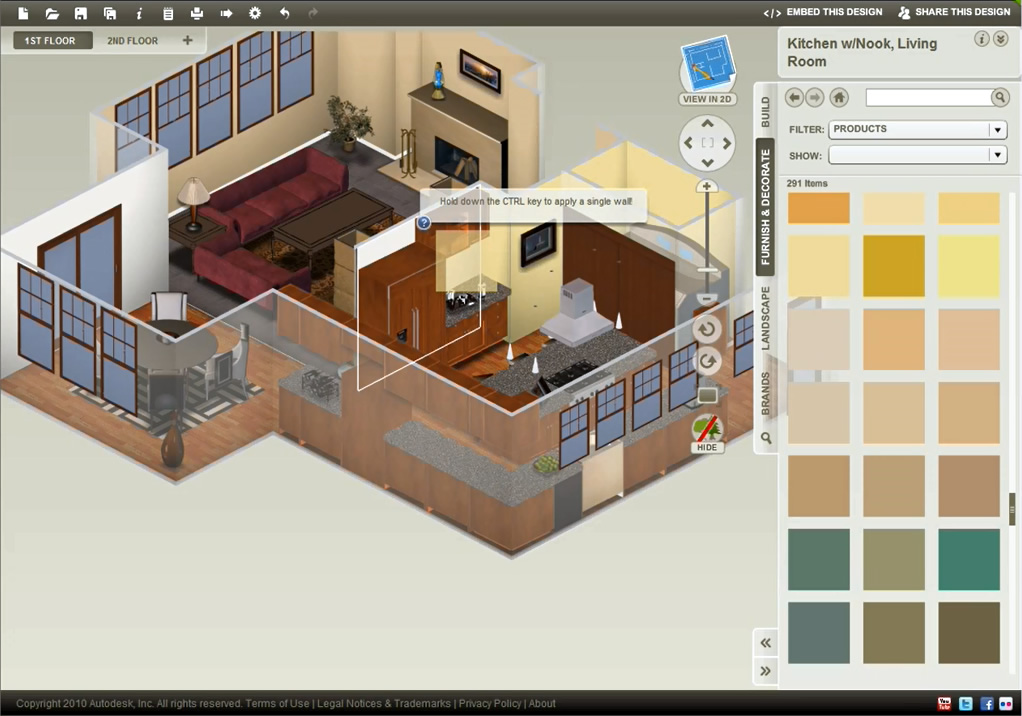Collapse side panel with left double-arrow
This screenshot has width=1022, height=716.
[x=765, y=643]
